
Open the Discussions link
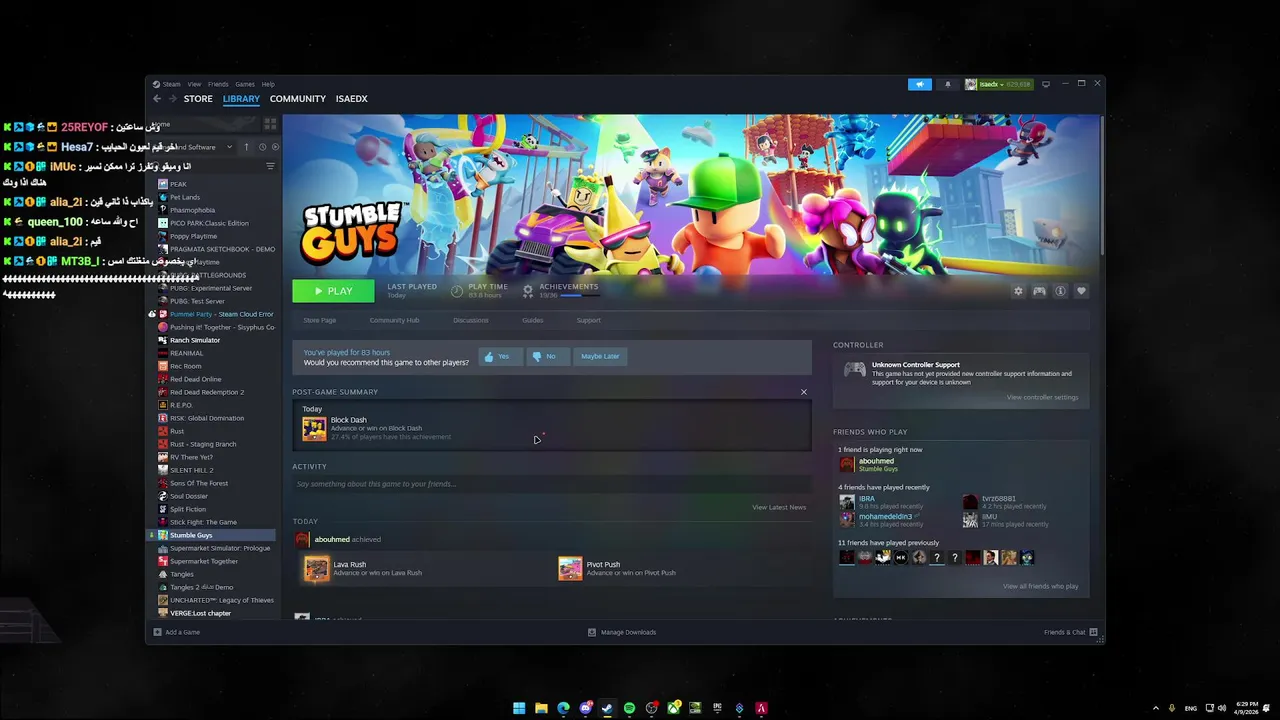point(471,320)
